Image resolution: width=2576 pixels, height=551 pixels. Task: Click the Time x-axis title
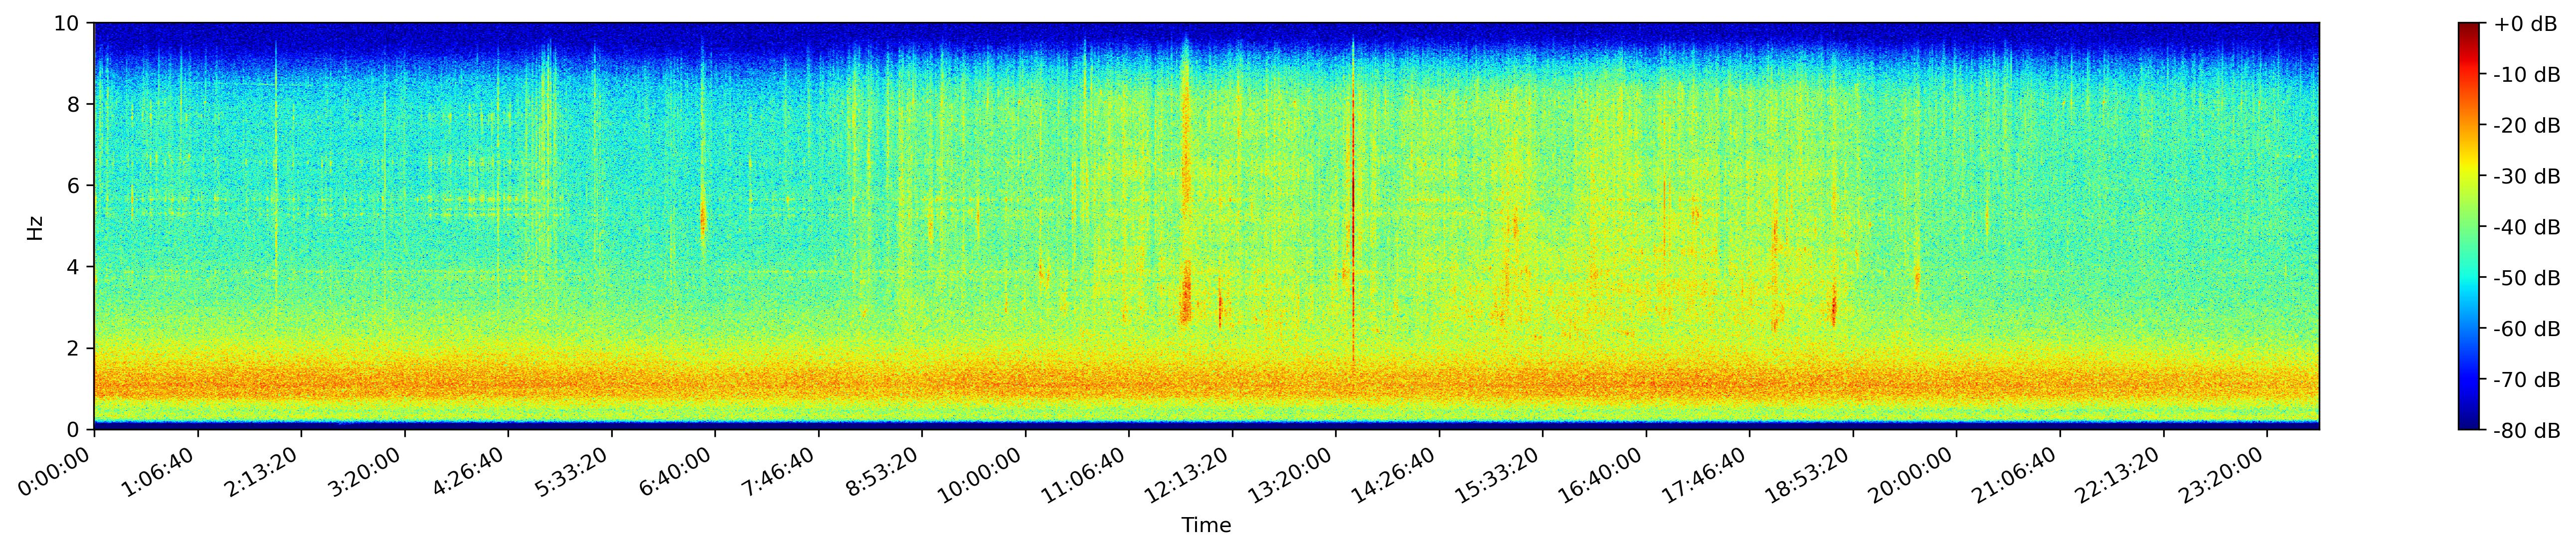click(x=1206, y=525)
